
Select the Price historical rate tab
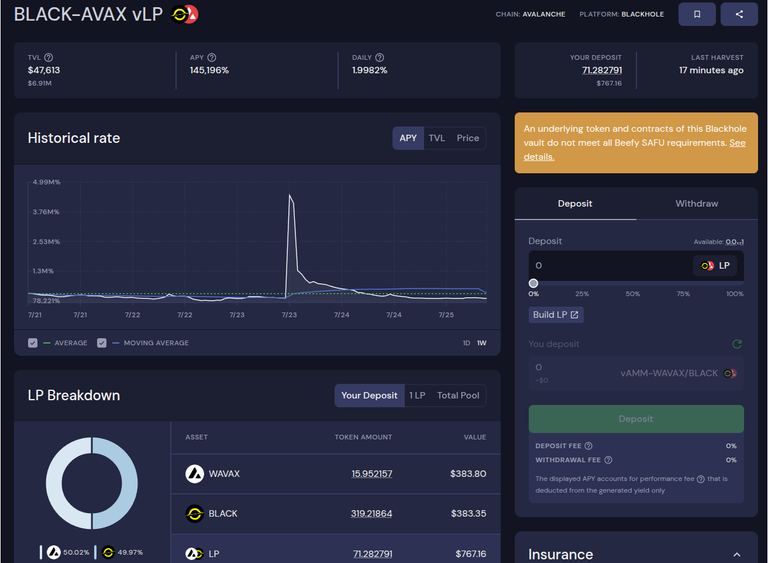click(468, 138)
